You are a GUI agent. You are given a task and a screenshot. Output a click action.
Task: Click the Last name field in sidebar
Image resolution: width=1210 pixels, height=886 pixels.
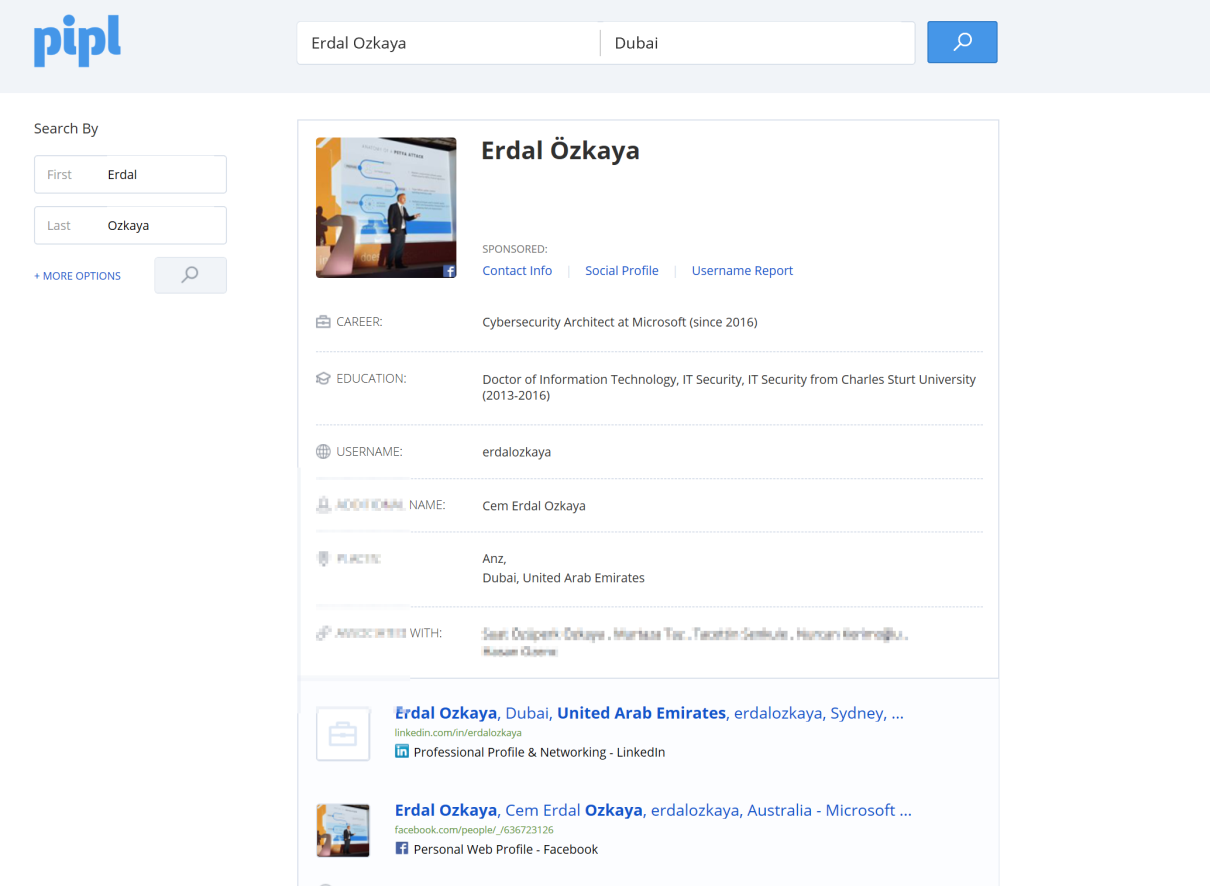[x=130, y=225]
